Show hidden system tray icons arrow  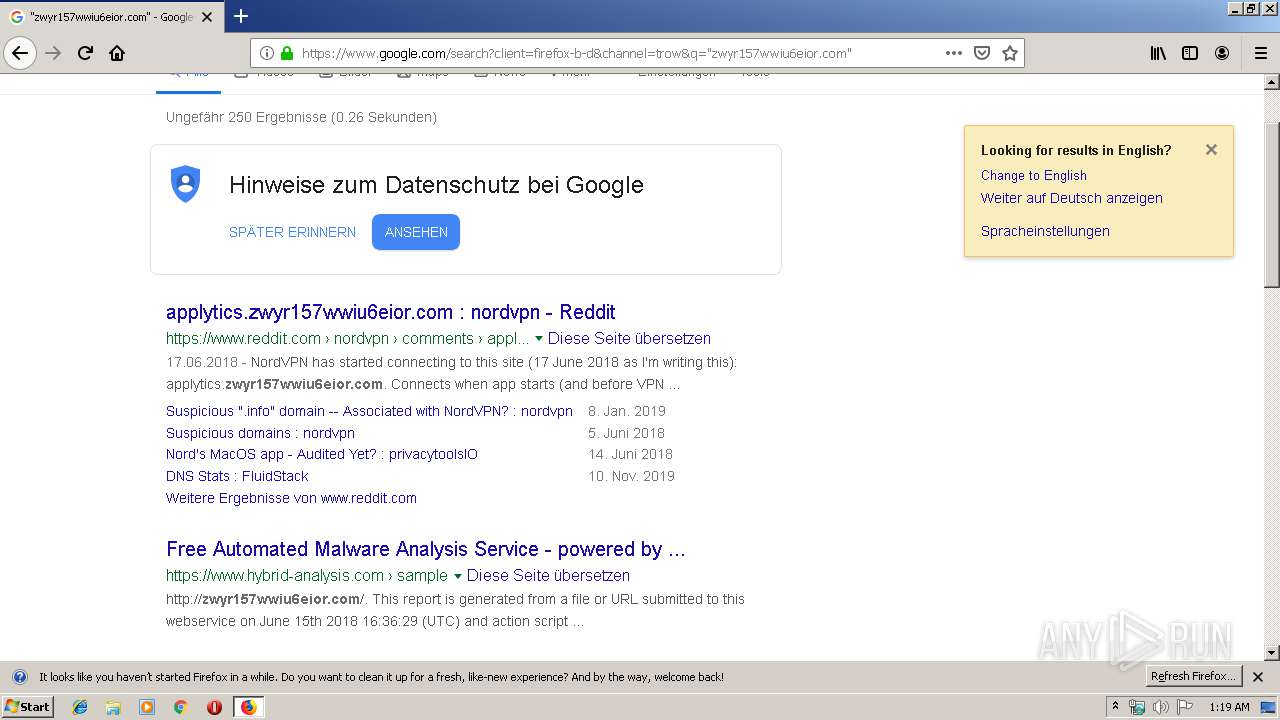coord(1116,707)
